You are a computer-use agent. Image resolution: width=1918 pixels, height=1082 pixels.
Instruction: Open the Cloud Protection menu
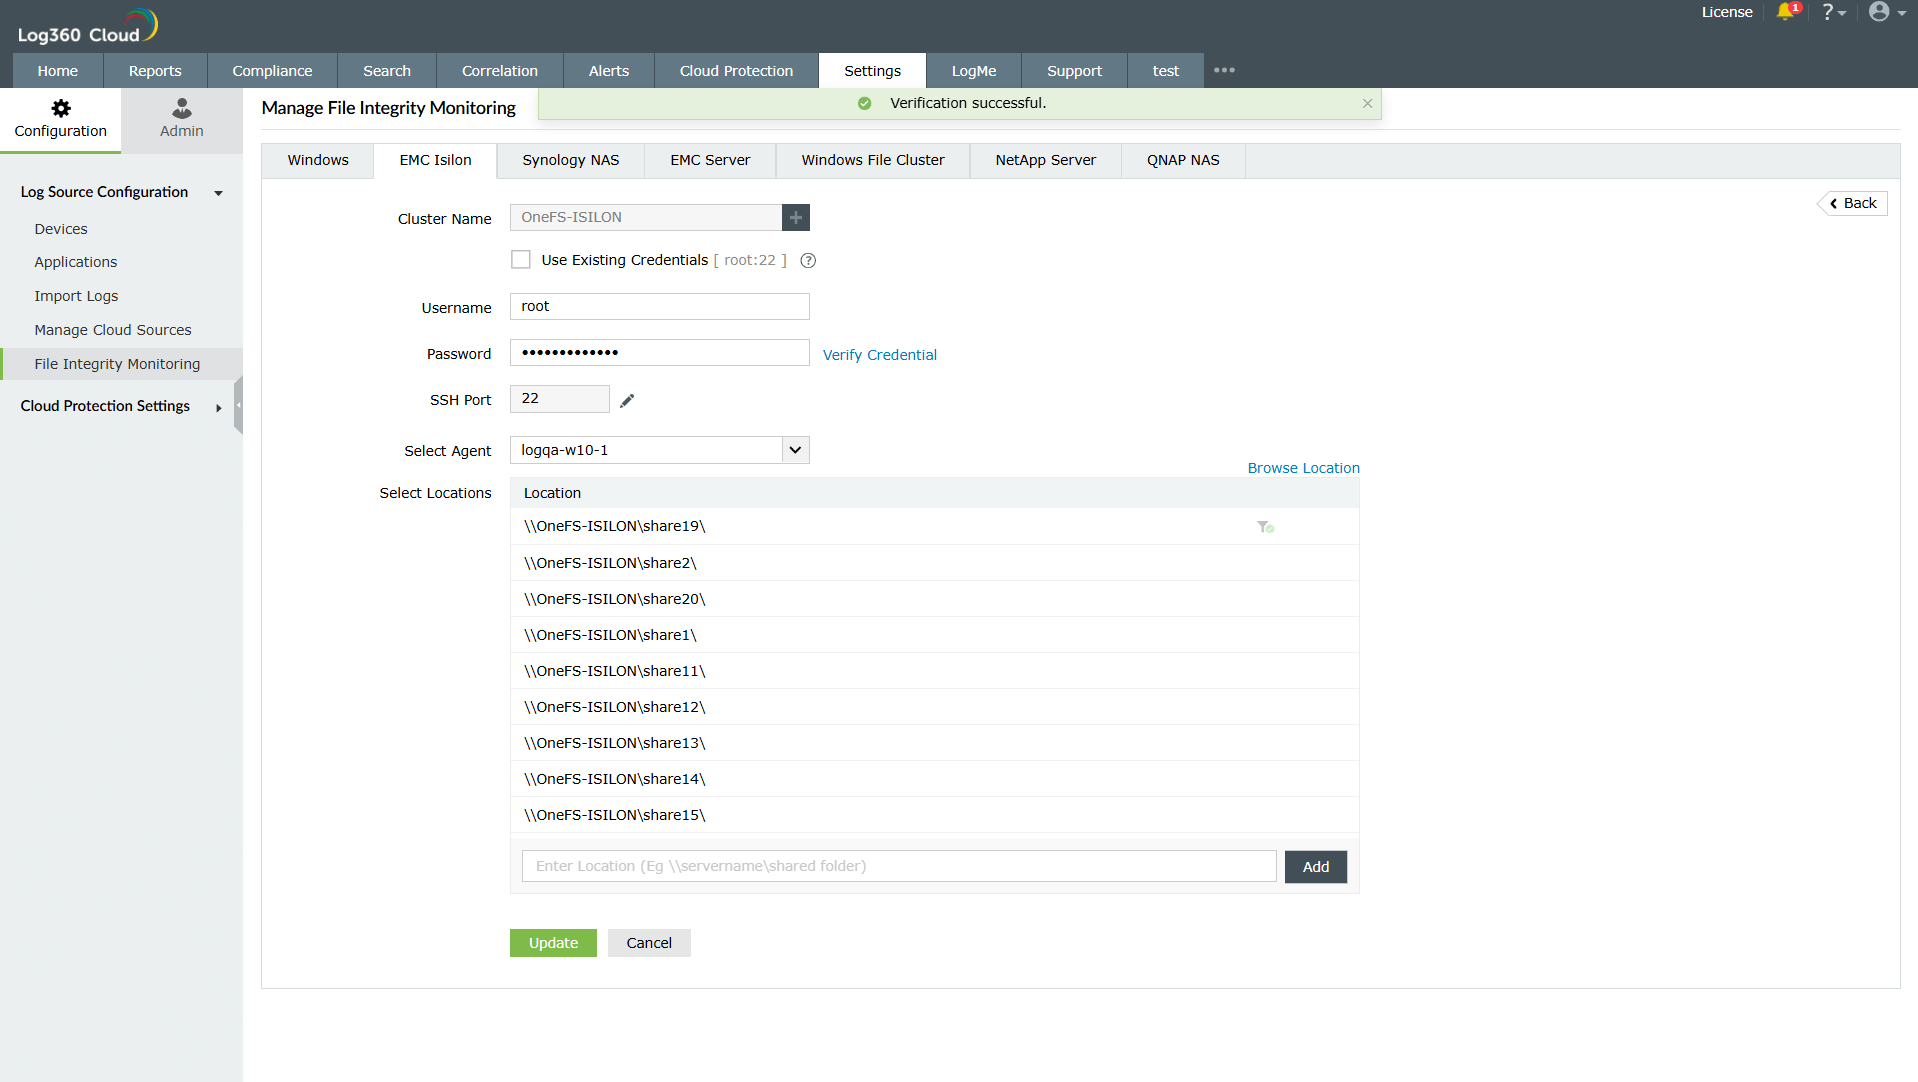pos(735,70)
